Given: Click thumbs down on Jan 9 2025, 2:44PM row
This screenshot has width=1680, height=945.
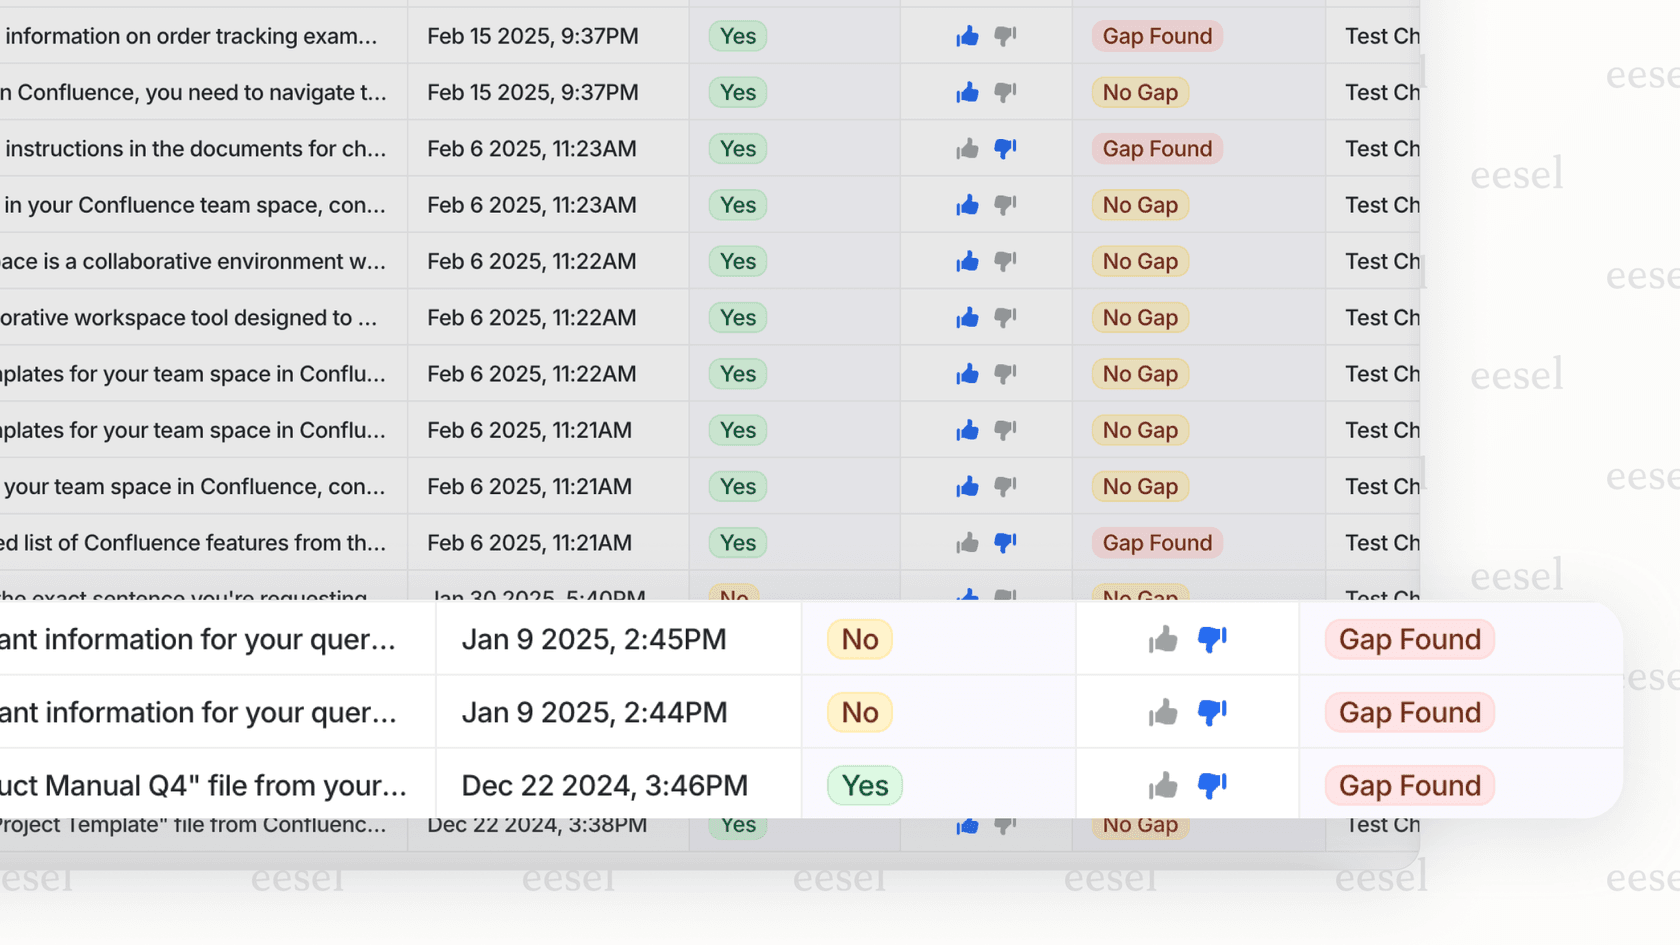Looking at the screenshot, I should click(x=1212, y=712).
